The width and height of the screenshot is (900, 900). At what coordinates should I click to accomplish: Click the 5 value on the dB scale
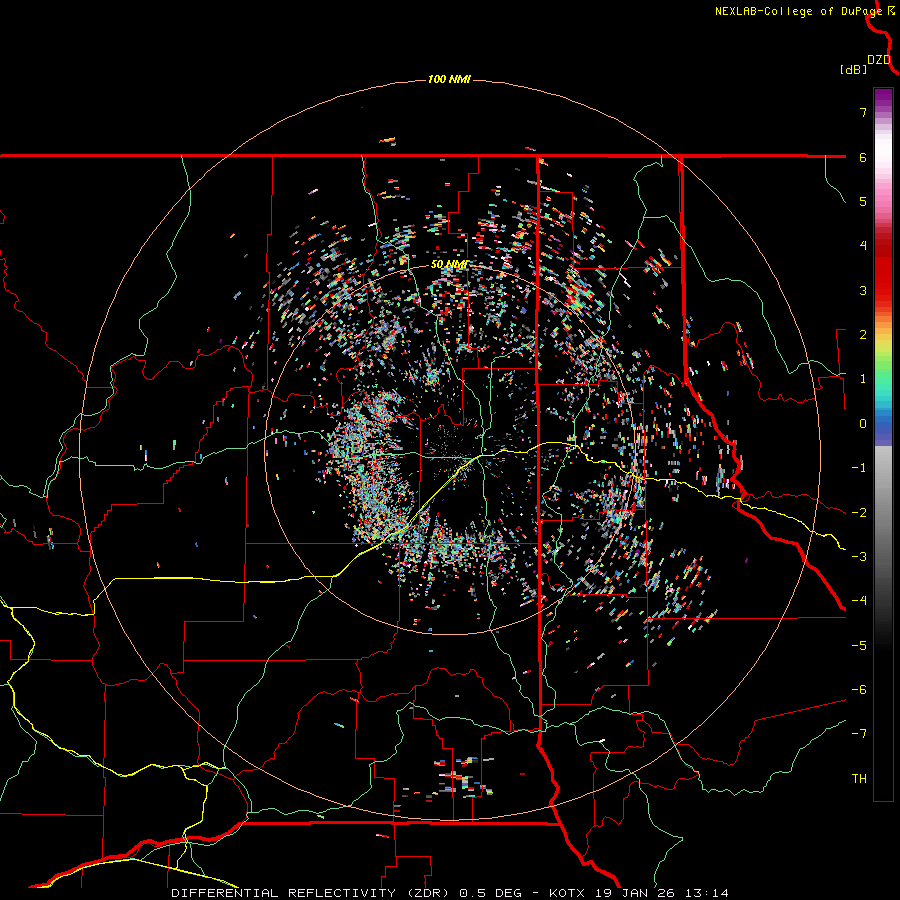(863, 201)
